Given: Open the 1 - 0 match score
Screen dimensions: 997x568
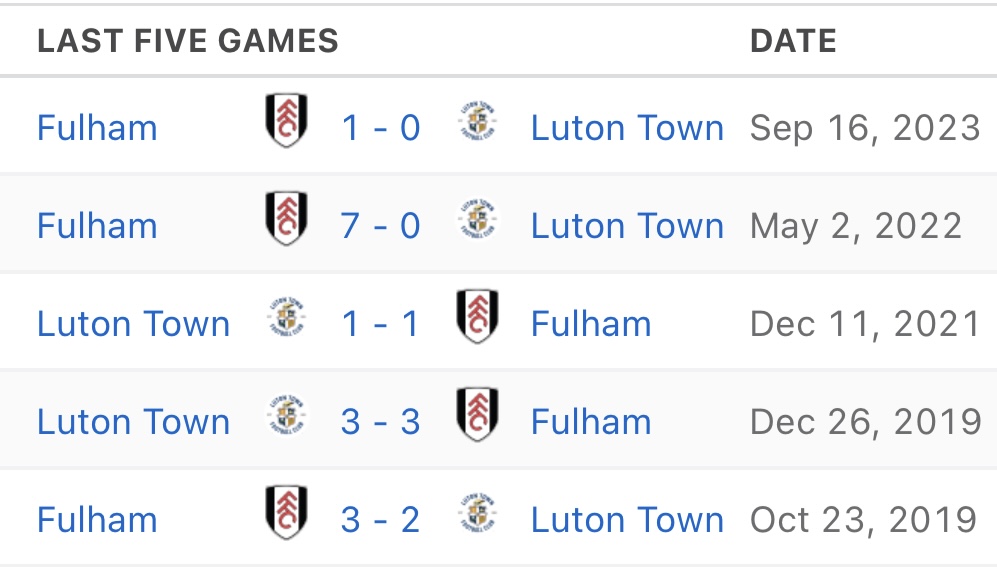Looking at the screenshot, I should (380, 128).
